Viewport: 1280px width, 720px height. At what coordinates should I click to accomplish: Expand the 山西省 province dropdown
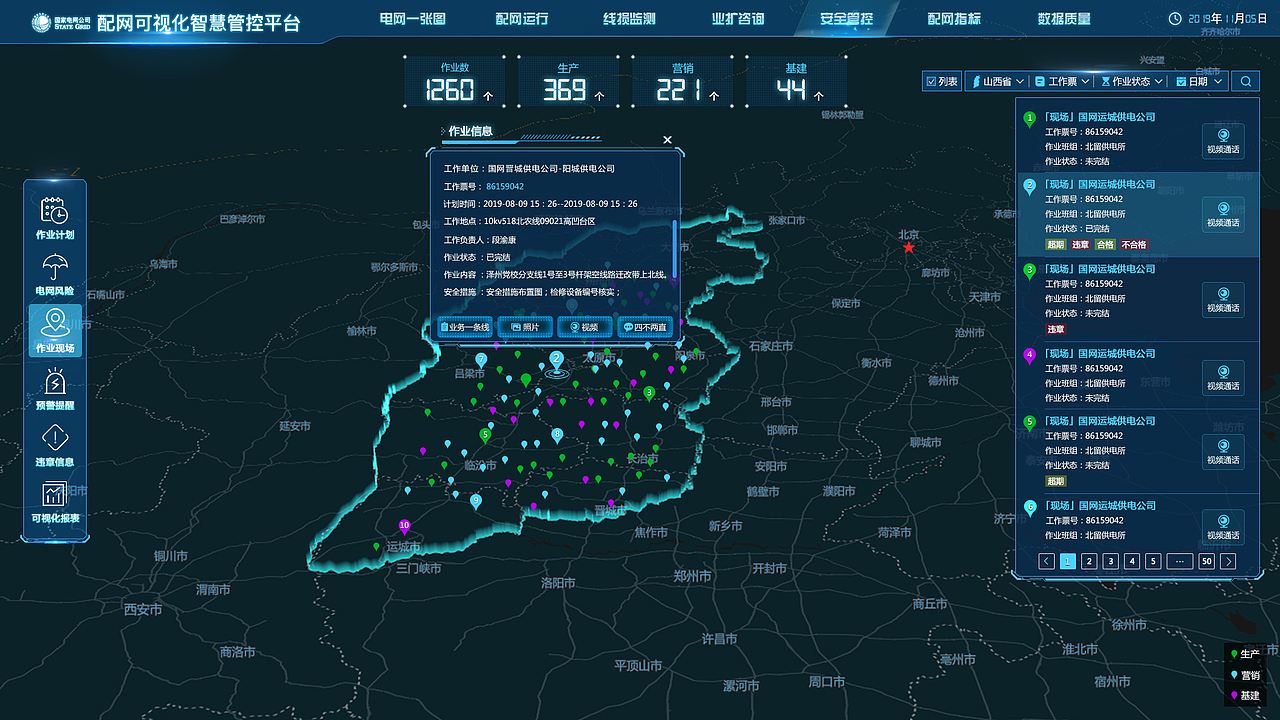click(x=997, y=81)
